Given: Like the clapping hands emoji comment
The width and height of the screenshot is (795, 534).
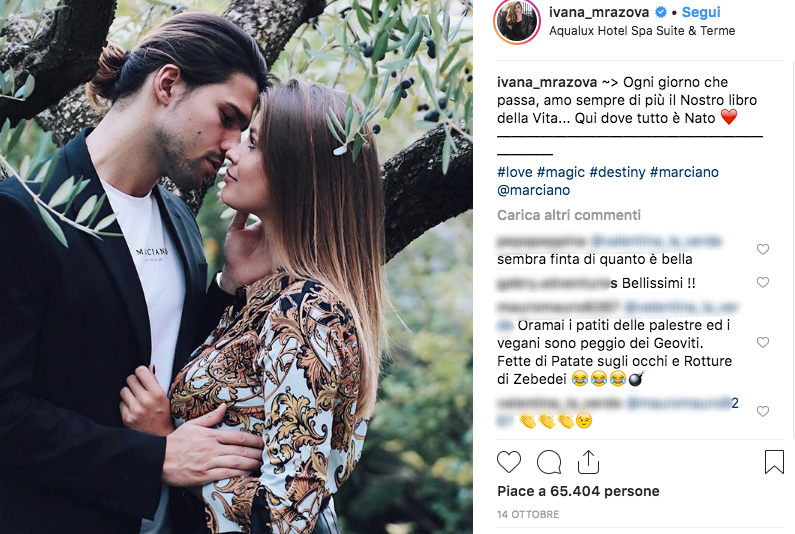Looking at the screenshot, I should click(x=763, y=411).
